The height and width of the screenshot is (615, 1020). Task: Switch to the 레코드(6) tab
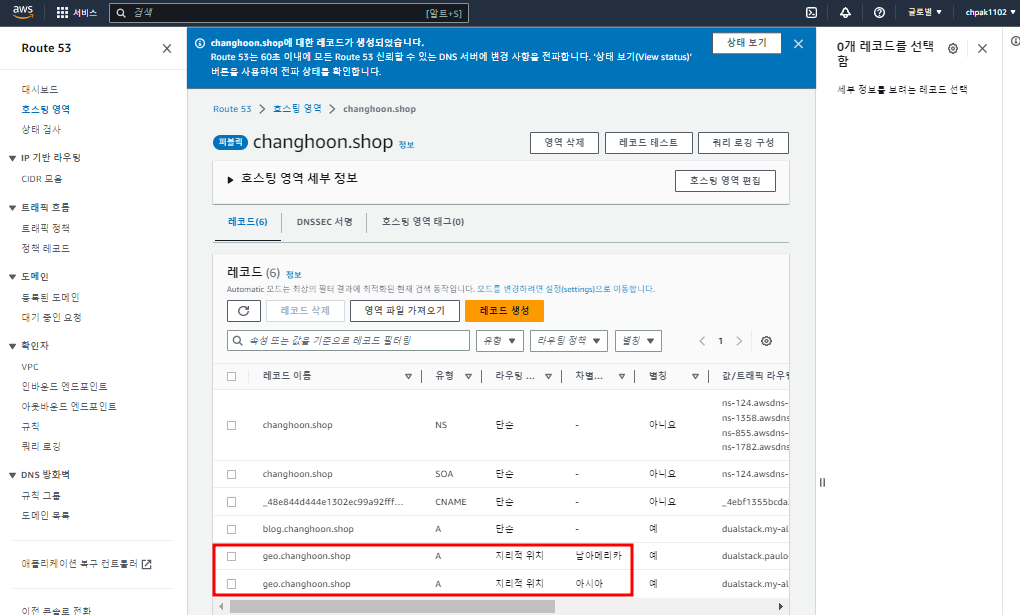[x=247, y=222]
